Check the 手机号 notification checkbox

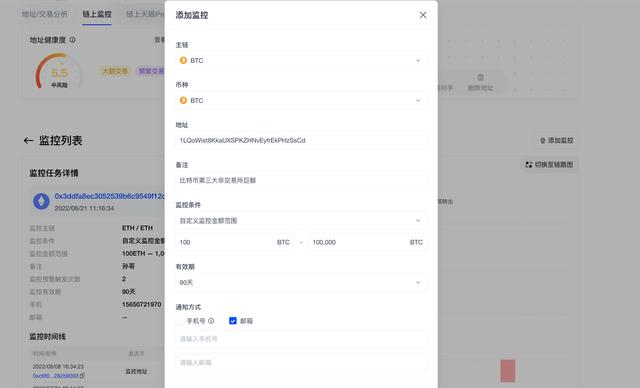(x=179, y=321)
